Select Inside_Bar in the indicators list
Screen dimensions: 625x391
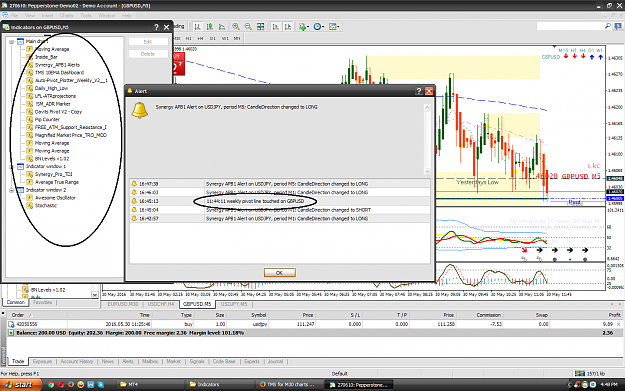tap(46, 57)
